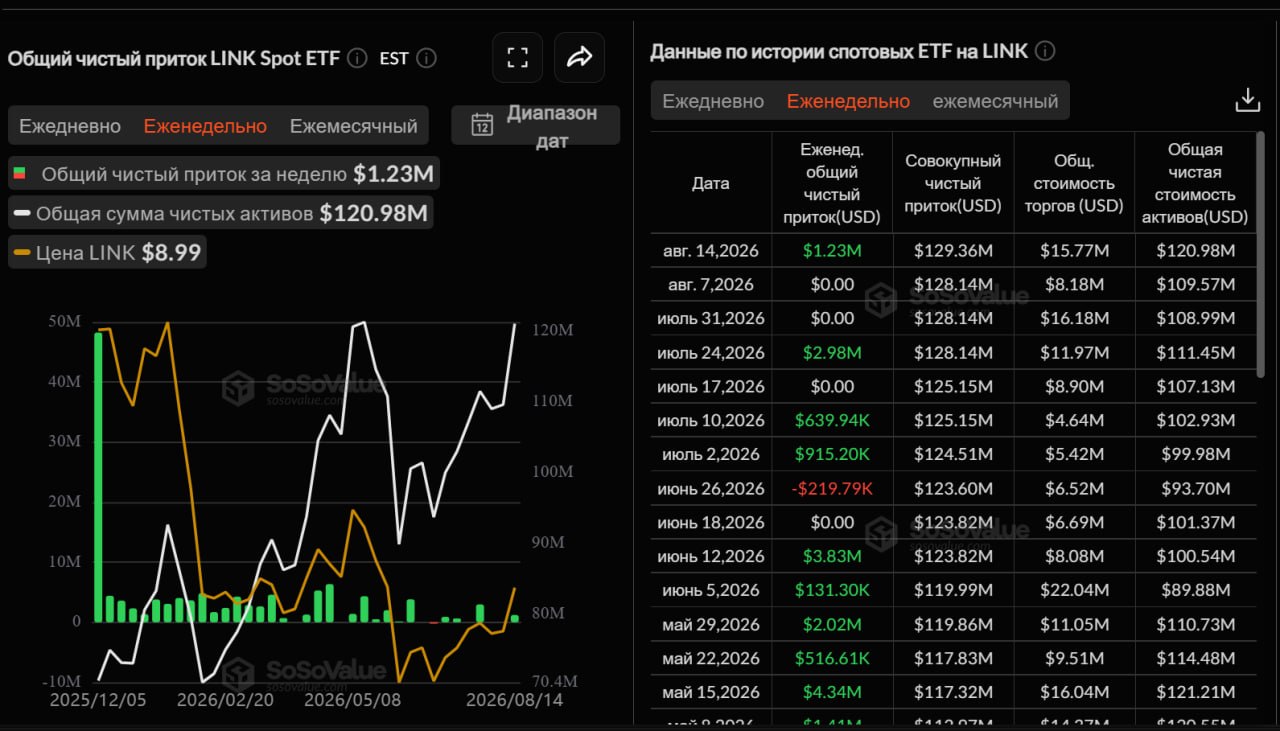Screen dimensions: 1280x731
Task: Click the EST timezone label
Action: (x=394, y=58)
